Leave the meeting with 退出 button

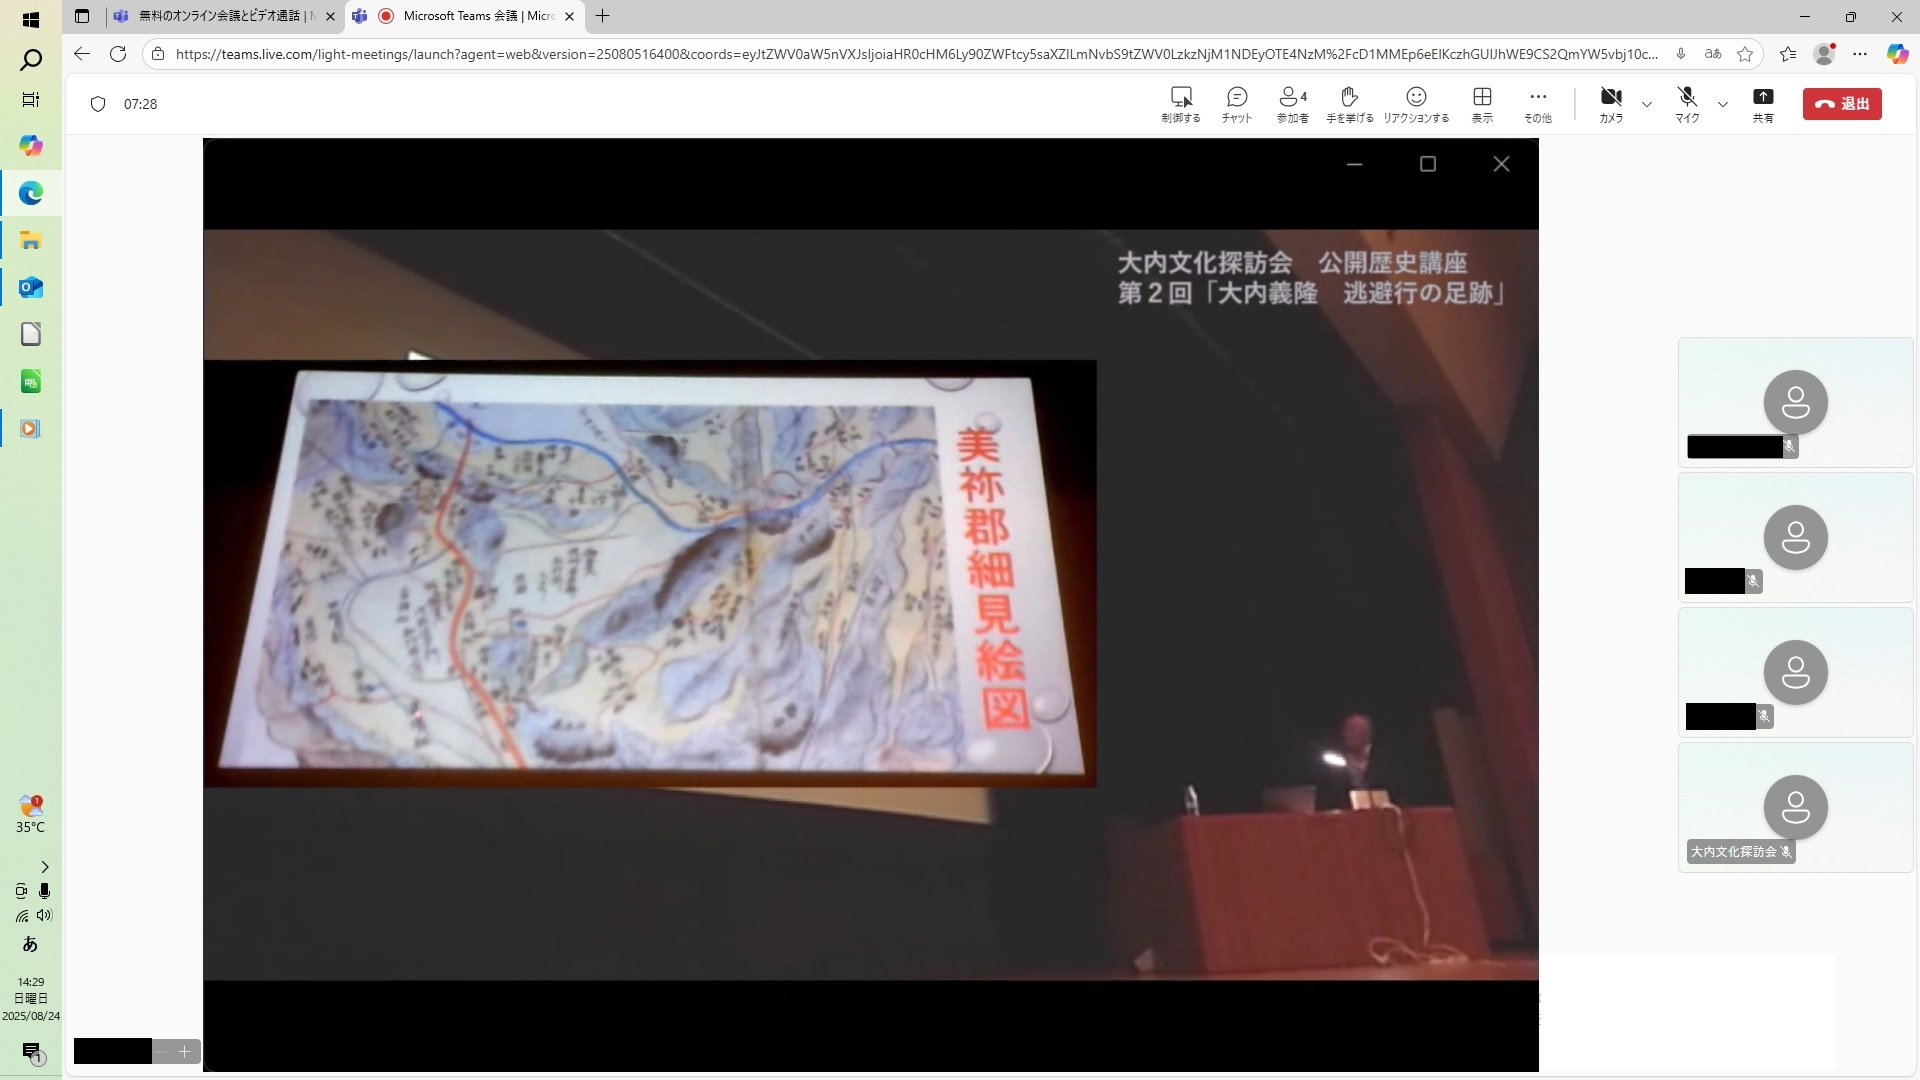tap(1842, 104)
